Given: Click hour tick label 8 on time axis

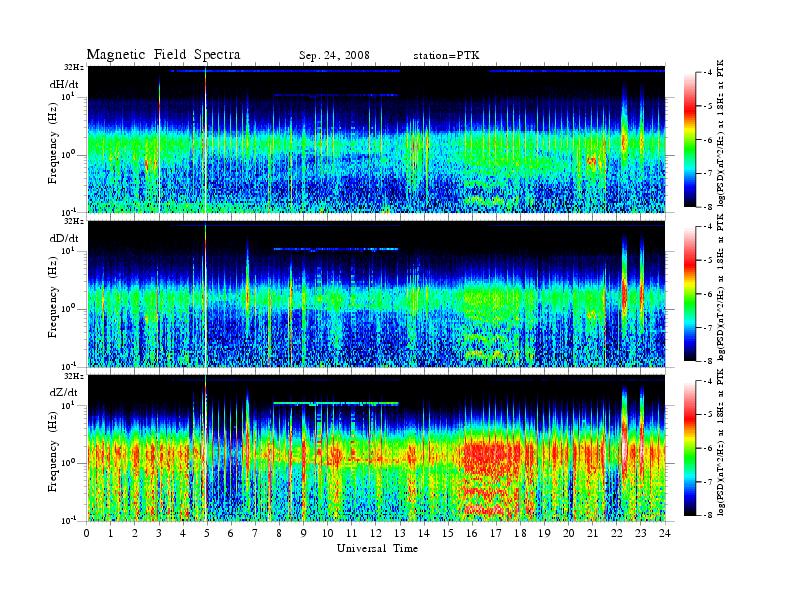Looking at the screenshot, I should pos(279,533).
